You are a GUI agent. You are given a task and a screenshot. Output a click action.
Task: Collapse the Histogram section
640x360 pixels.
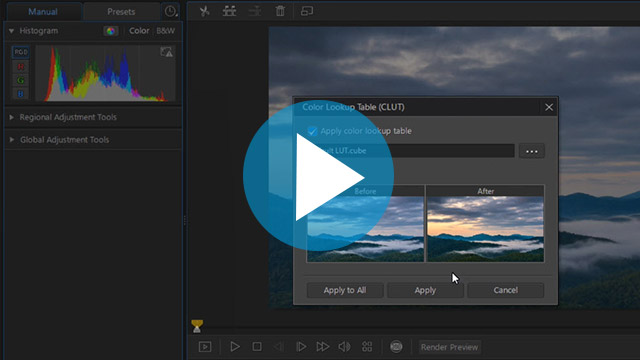tap(11, 31)
